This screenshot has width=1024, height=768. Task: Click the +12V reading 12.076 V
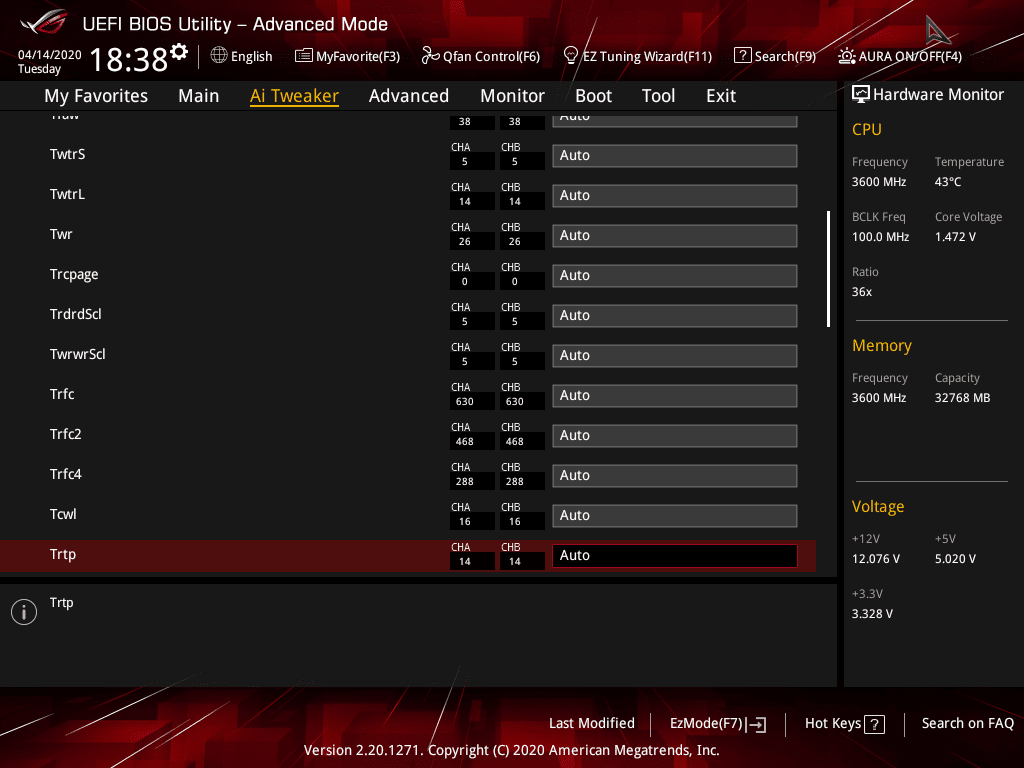coord(876,559)
